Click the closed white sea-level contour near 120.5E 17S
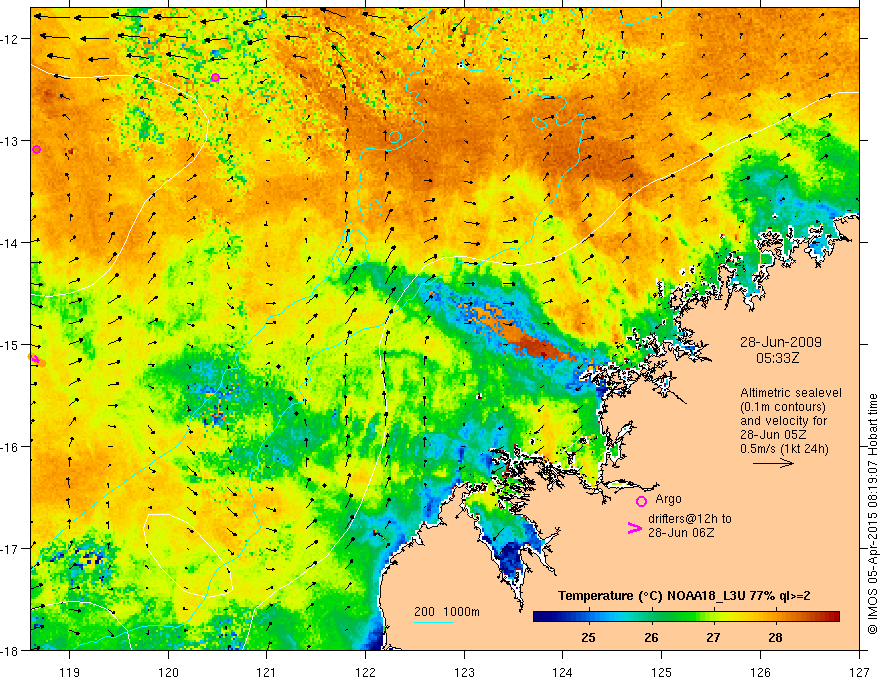 [187, 554]
